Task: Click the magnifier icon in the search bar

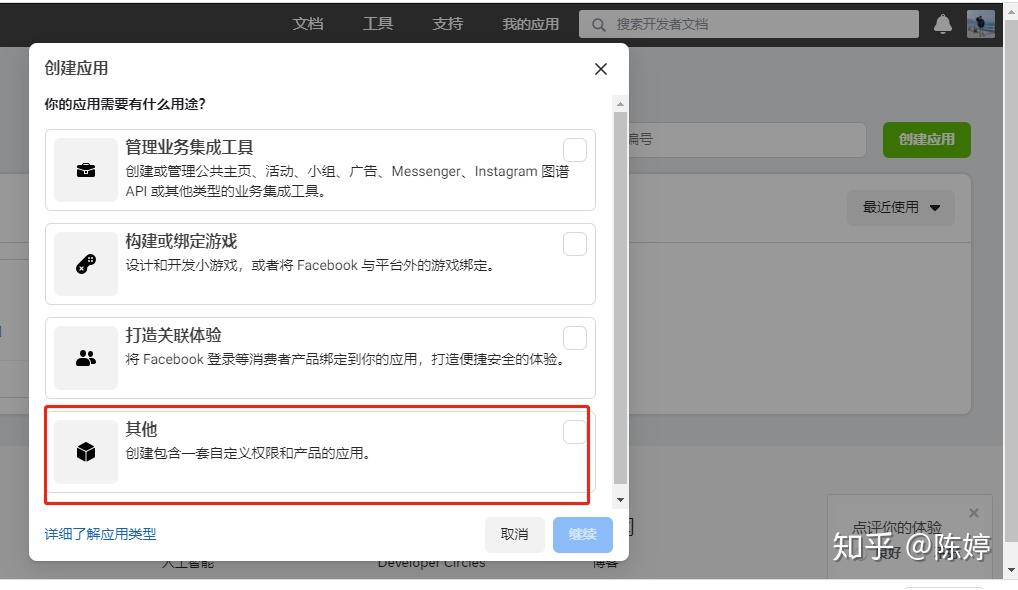Action: pyautogui.click(x=599, y=23)
